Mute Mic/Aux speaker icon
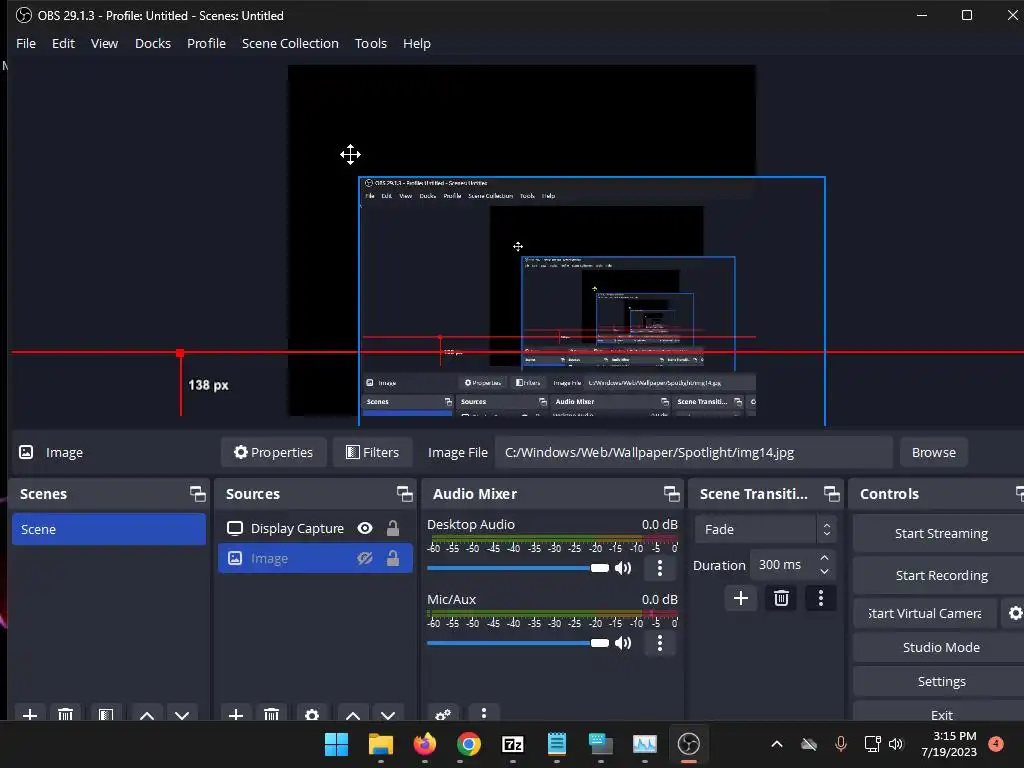This screenshot has height=768, width=1024. click(623, 643)
